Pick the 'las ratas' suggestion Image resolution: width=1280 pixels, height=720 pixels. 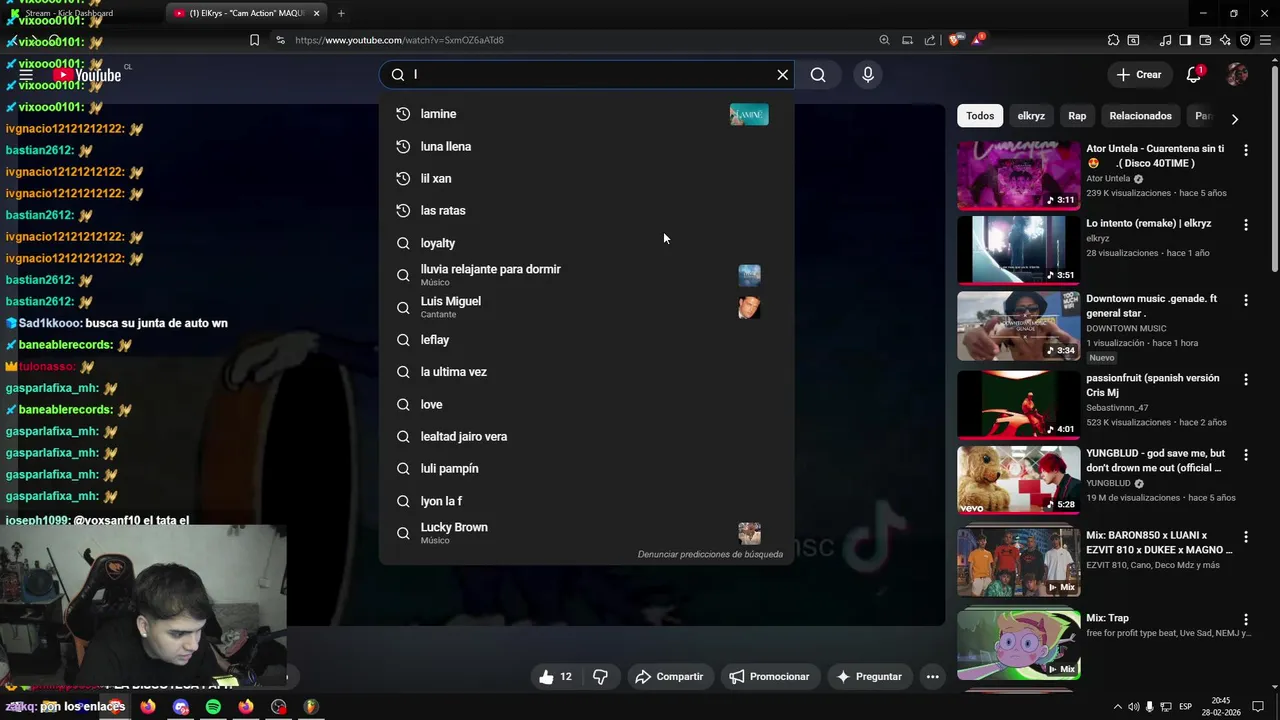pos(586,210)
